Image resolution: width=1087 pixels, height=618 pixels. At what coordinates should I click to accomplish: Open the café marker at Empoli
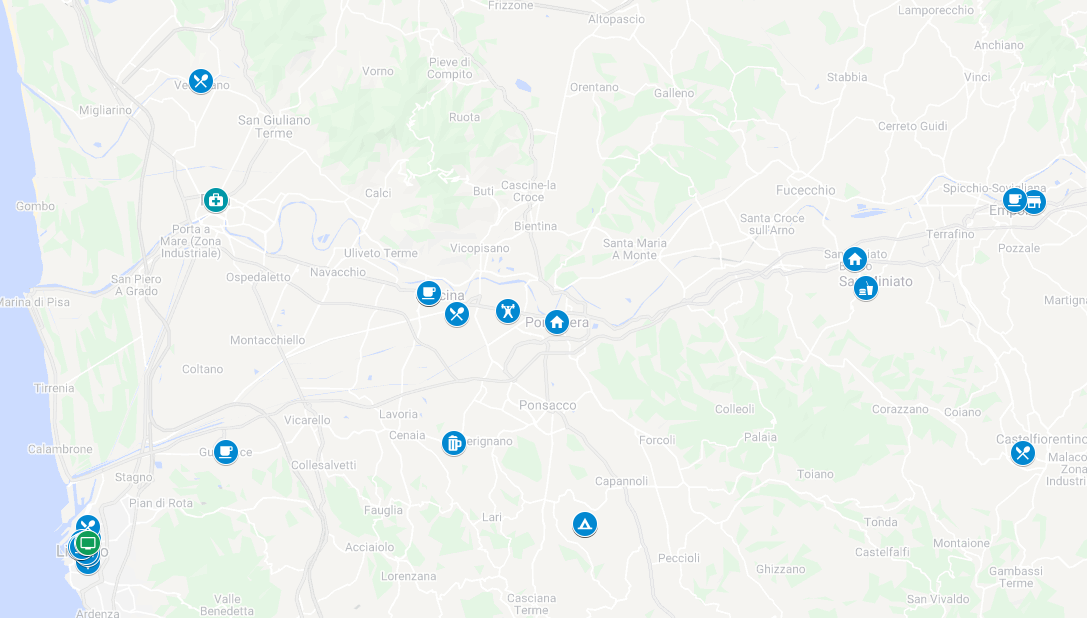point(1014,200)
